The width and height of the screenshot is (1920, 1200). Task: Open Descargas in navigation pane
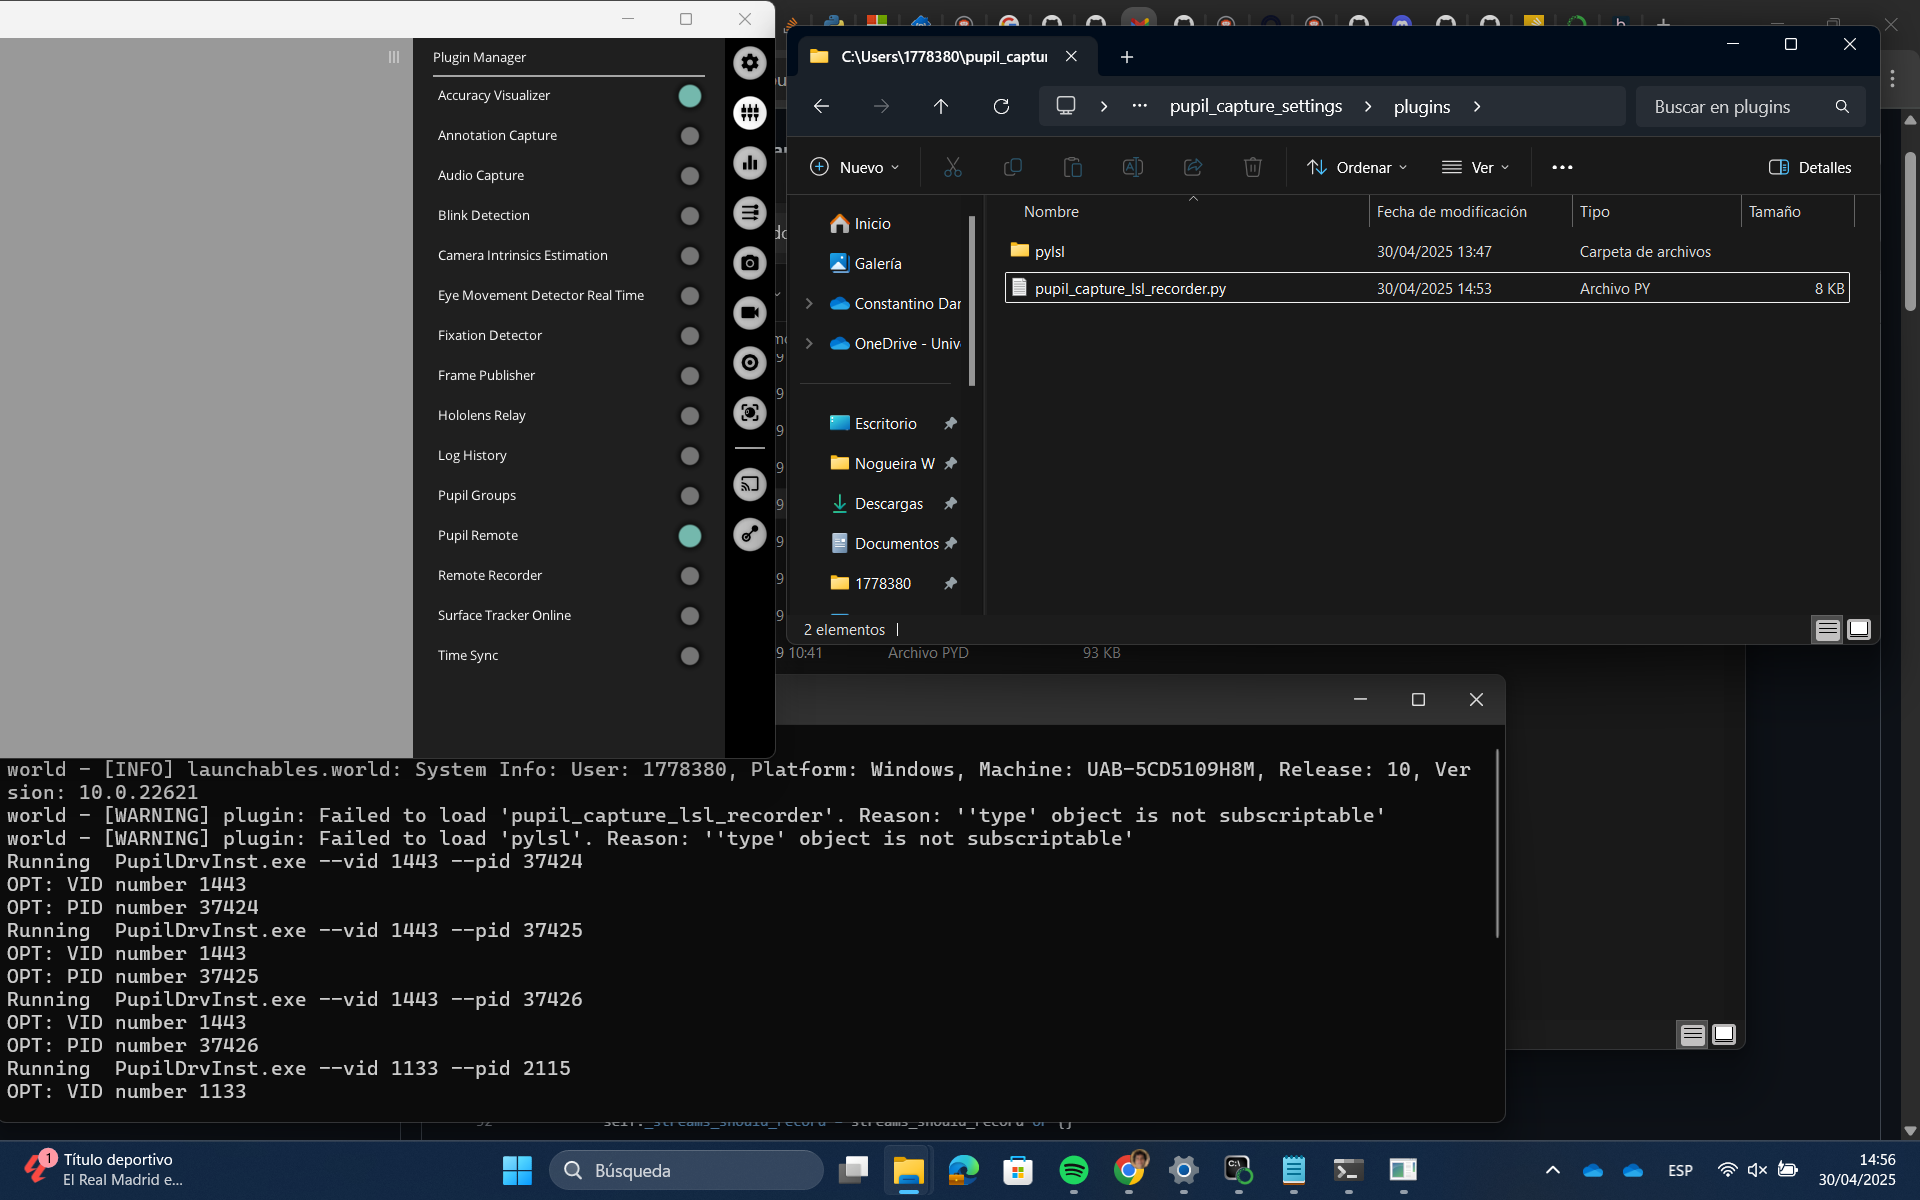tap(889, 504)
